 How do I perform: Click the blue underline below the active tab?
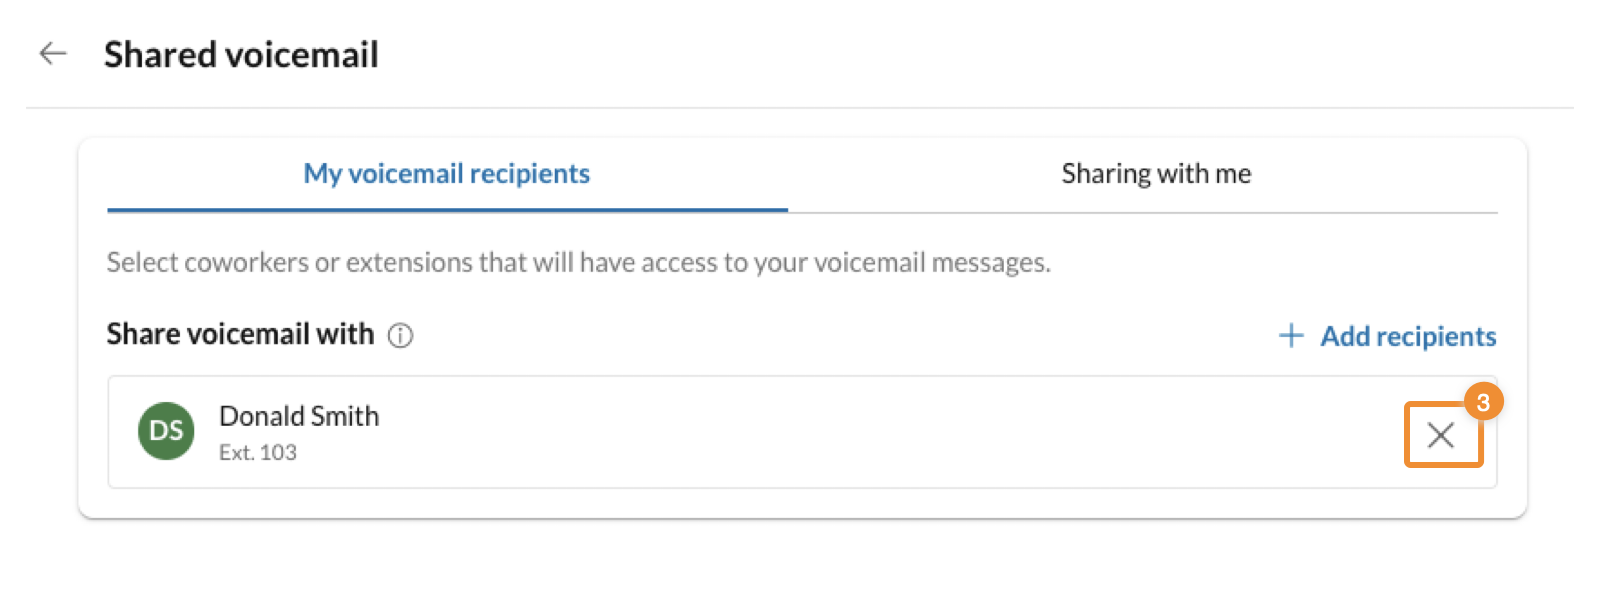pos(446,211)
